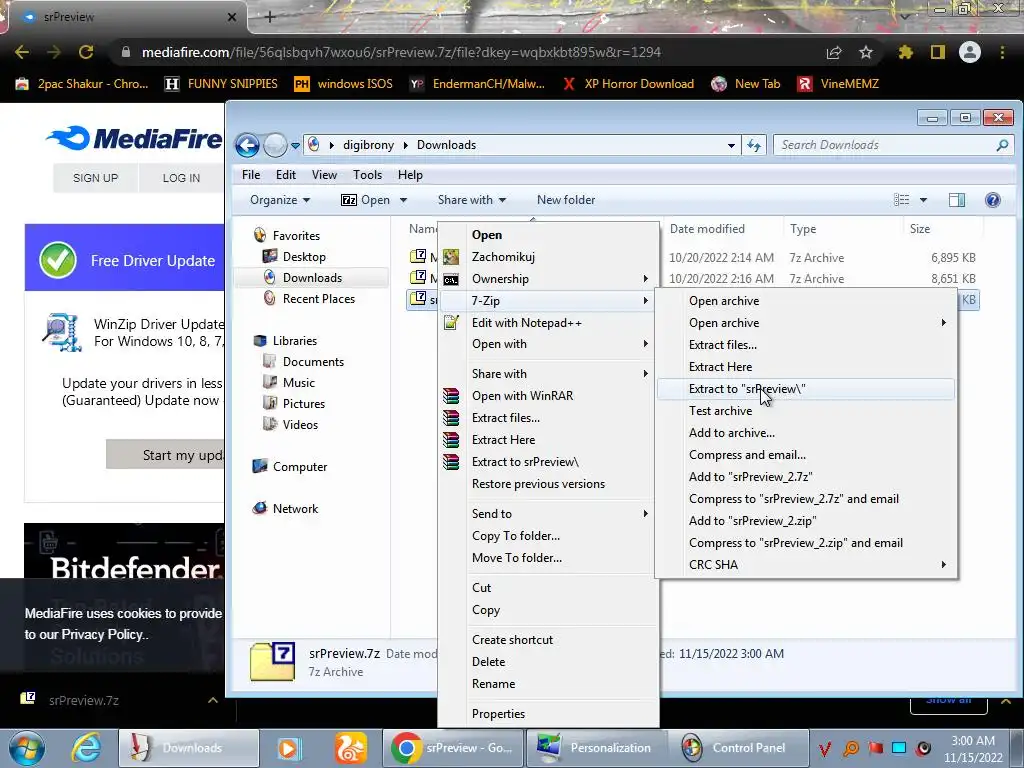This screenshot has width=1024, height=768.
Task: Expand the download shelf chevron for srPreview.7z
Action: pyautogui.click(x=212, y=700)
